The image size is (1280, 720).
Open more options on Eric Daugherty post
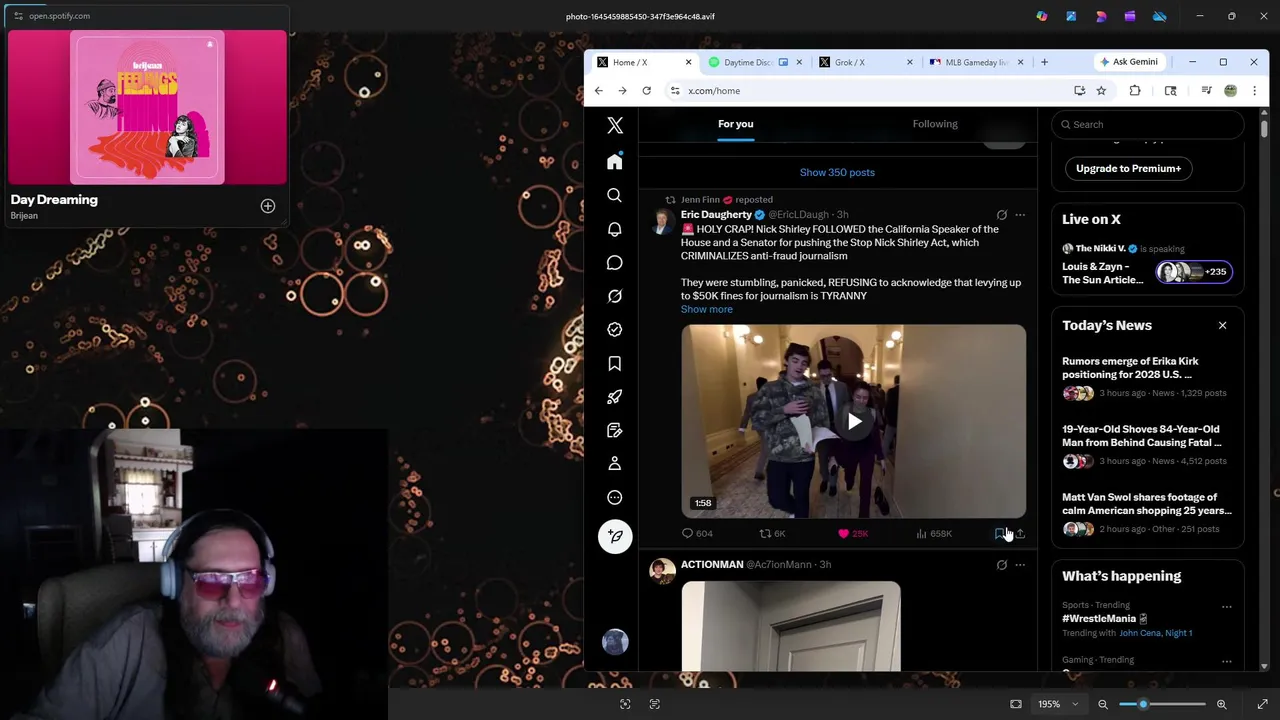click(1020, 215)
